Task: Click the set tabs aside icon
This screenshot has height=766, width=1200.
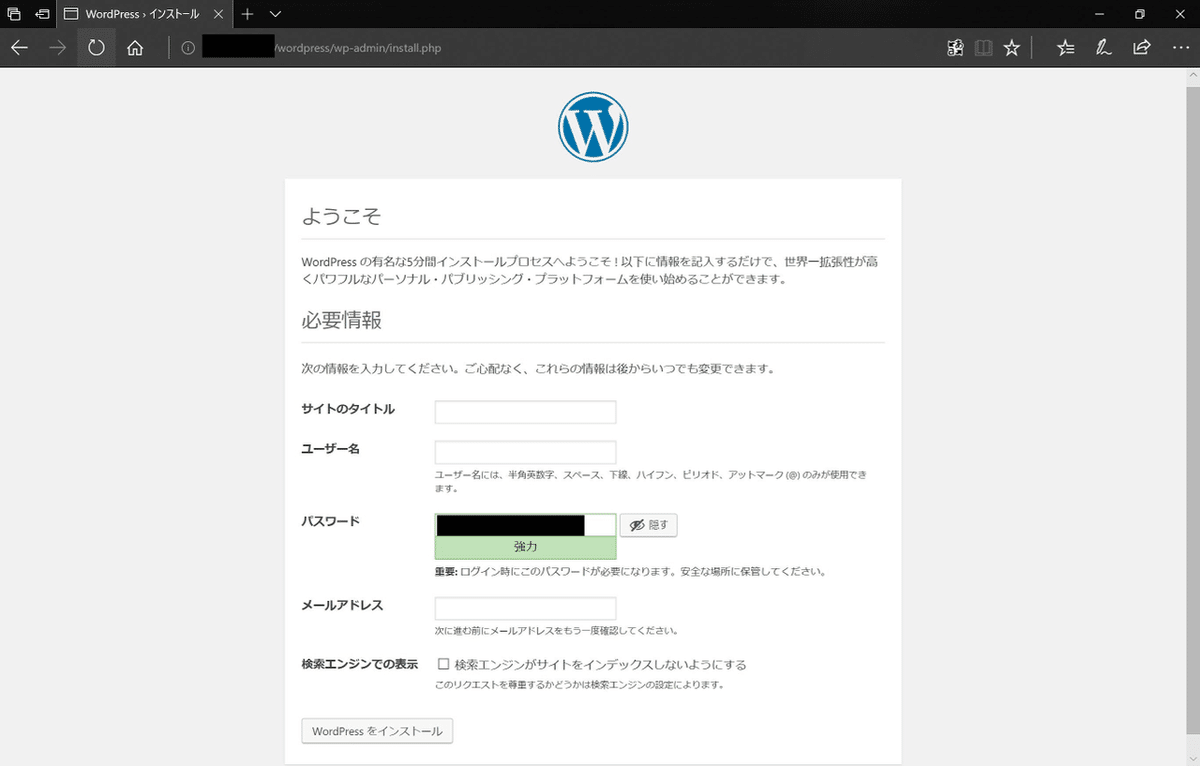Action: (42, 14)
